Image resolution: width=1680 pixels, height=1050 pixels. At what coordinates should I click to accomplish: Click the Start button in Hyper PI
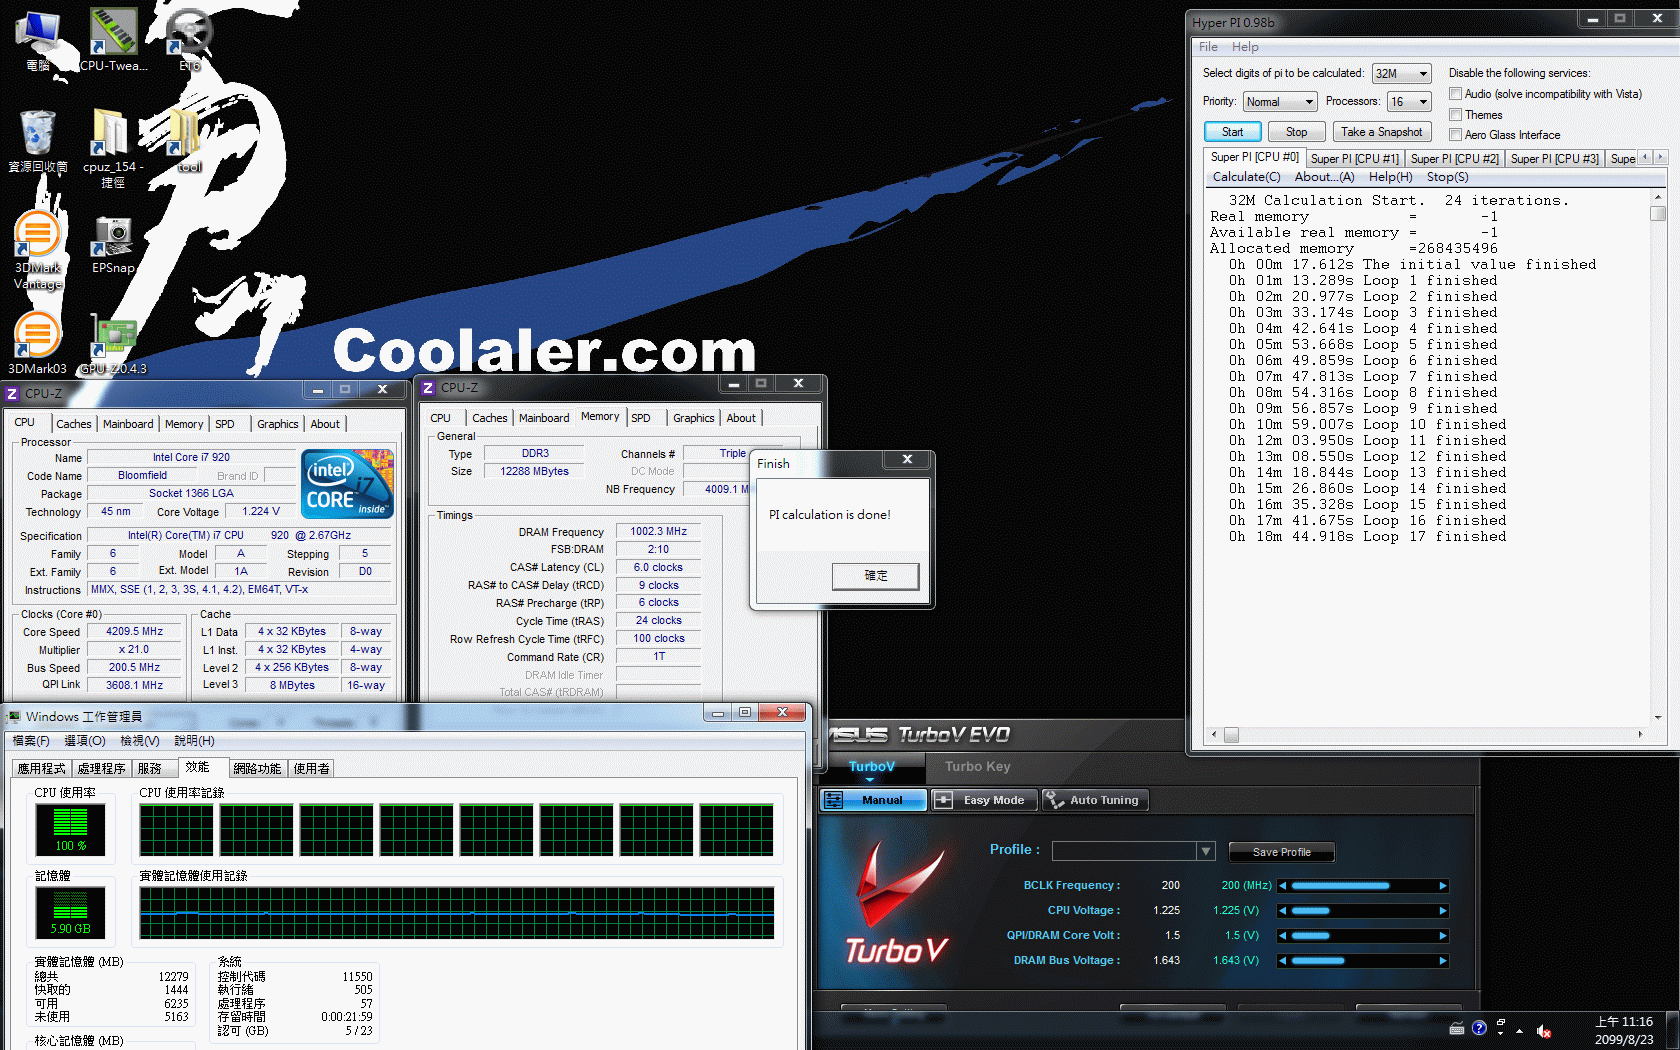click(x=1232, y=132)
